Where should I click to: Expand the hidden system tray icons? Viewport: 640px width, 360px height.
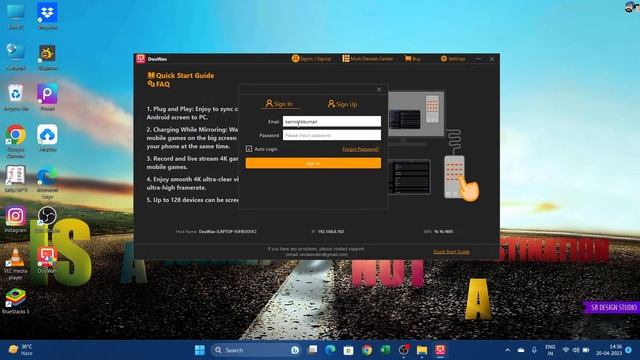coord(507,350)
